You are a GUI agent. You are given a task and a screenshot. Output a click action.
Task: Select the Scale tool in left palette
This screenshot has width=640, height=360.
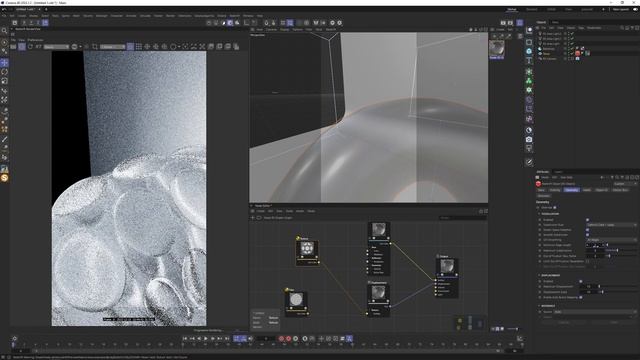4,81
